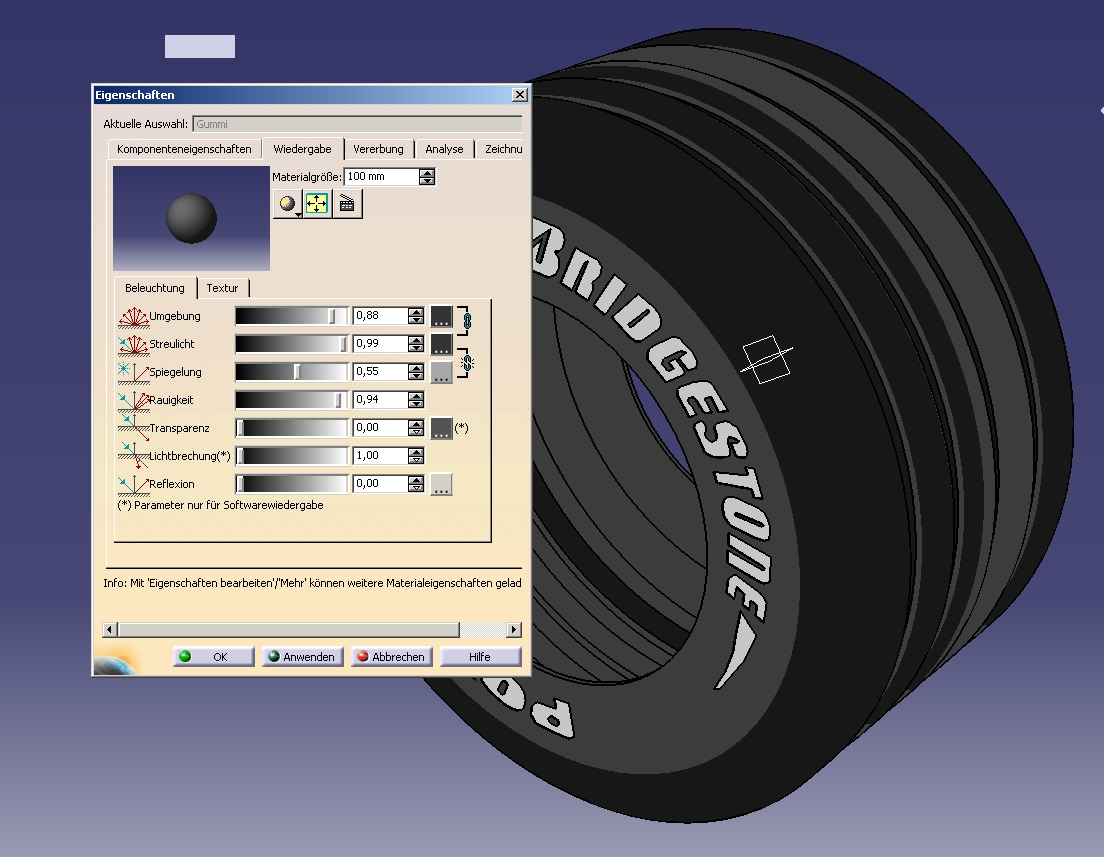Screen dimensions: 1104x857
Task: Decrease Rauigkeit value with the down arrow
Action: (x=416, y=404)
